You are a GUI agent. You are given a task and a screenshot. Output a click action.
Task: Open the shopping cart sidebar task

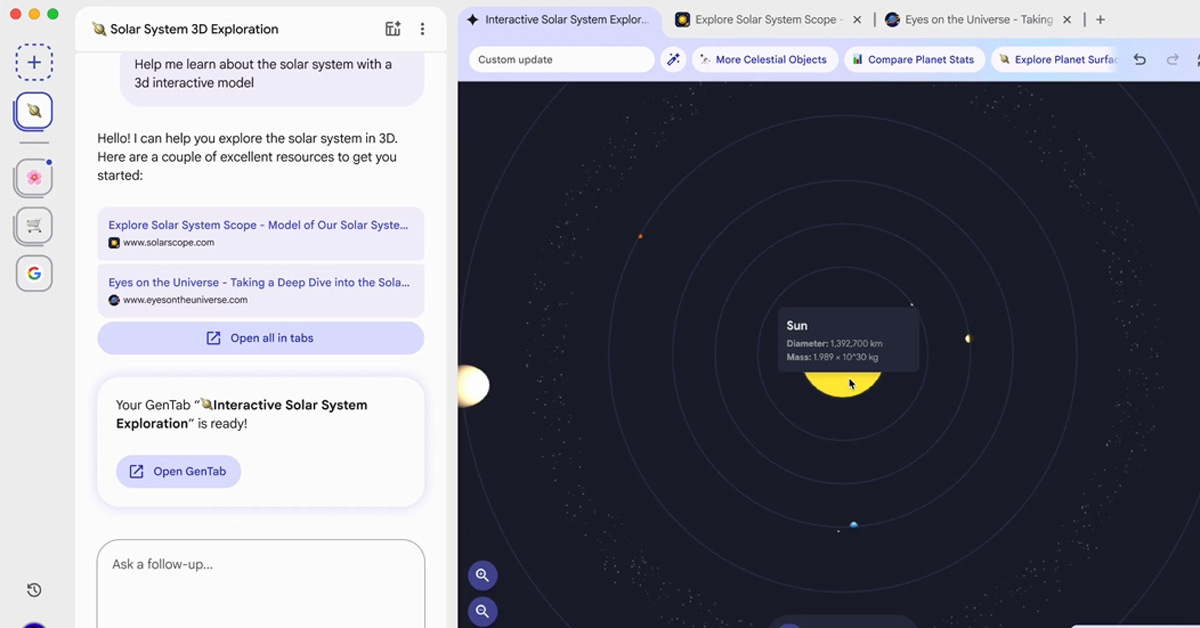point(34,225)
